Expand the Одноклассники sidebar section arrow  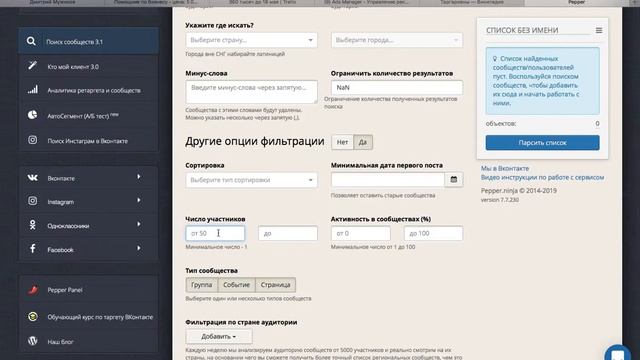139,224
